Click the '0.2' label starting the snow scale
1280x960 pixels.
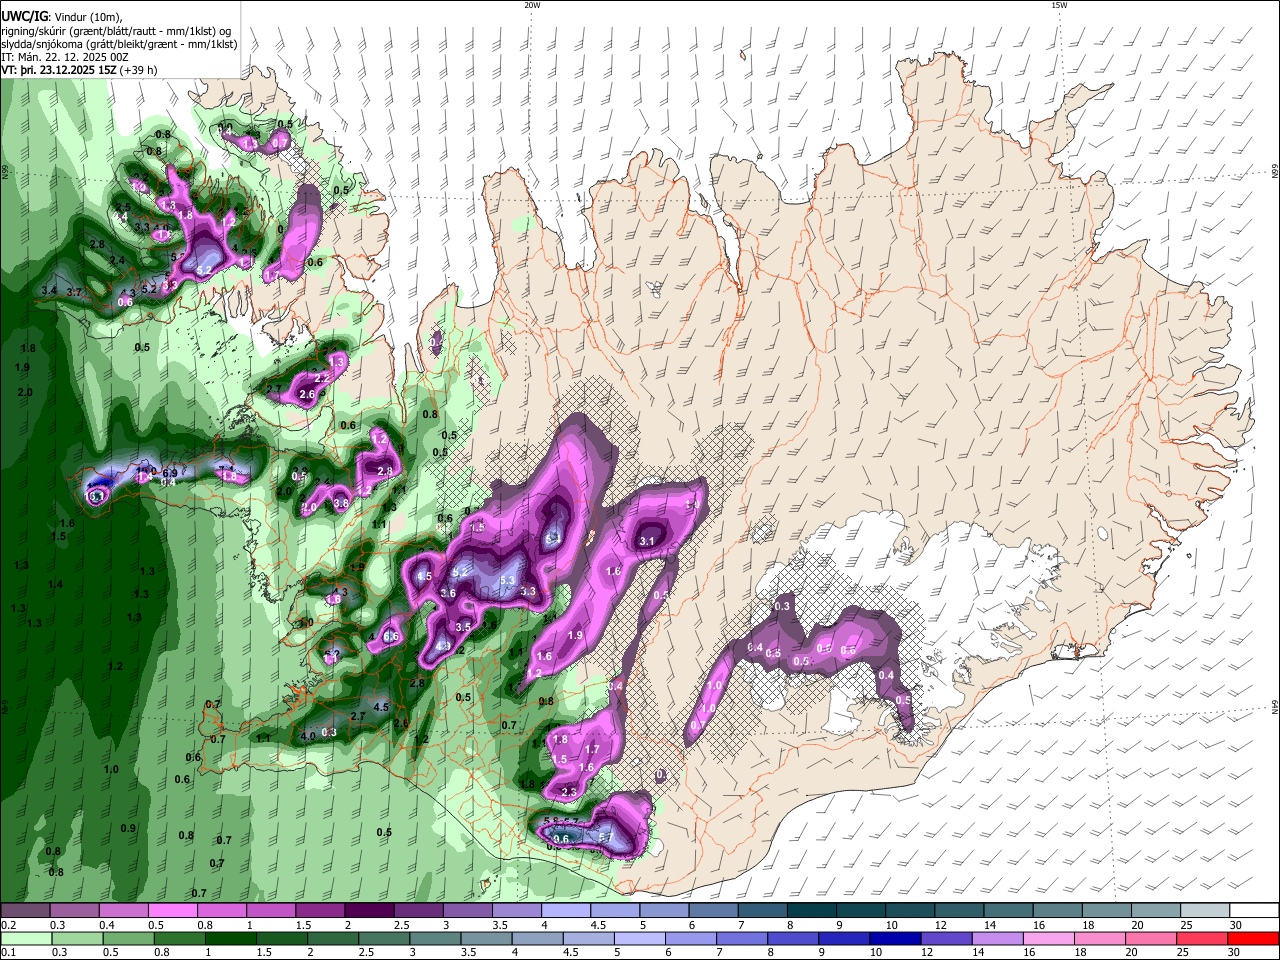click(x=9, y=925)
